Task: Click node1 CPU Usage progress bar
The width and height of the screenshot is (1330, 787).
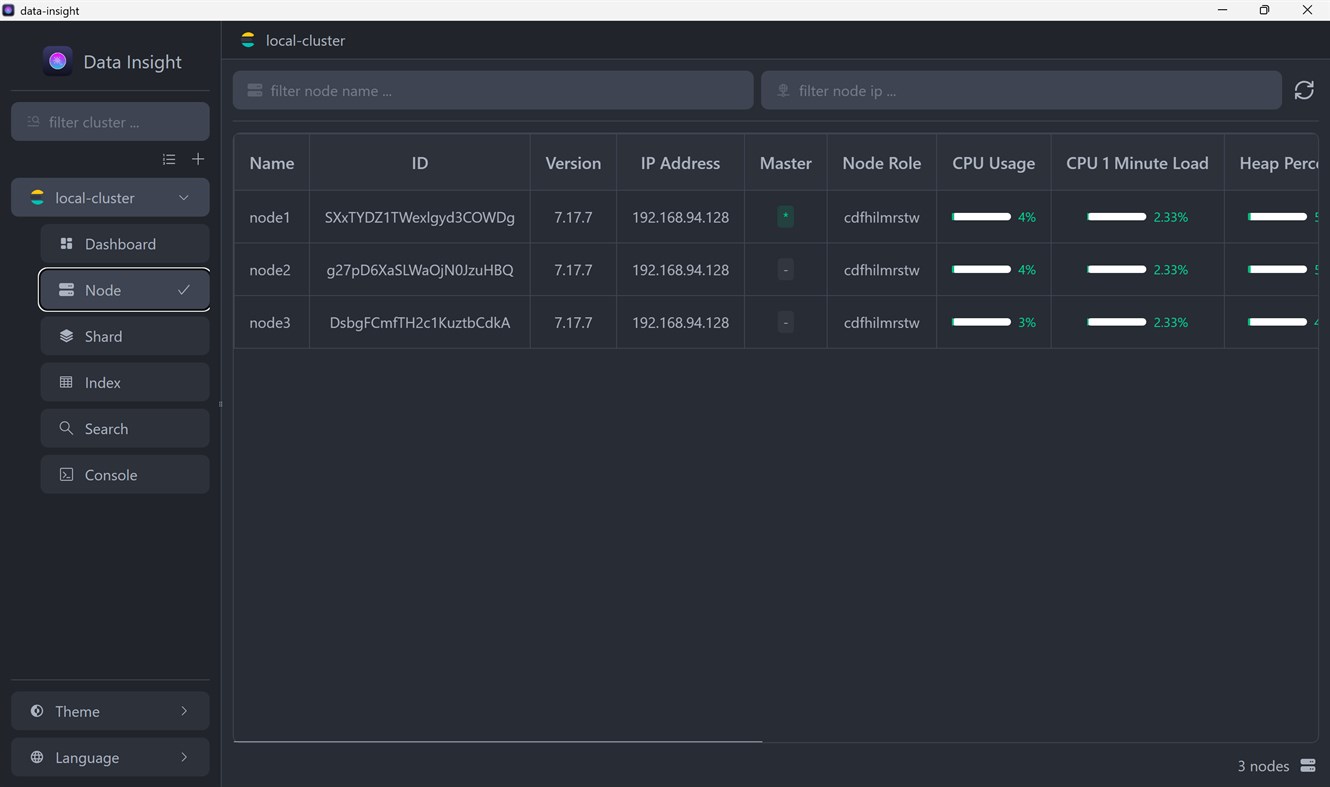Action: (x=981, y=216)
